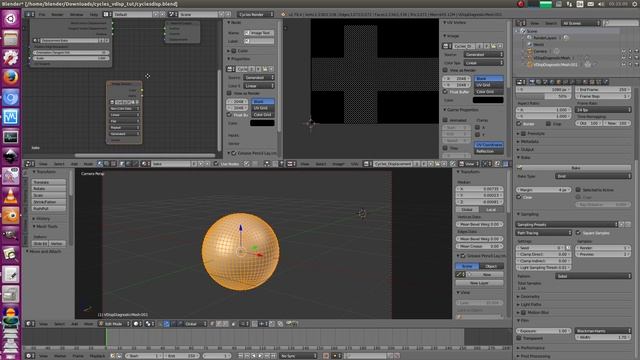Open the File menu in top bar
The image size is (640, 360).
pos(42,14)
